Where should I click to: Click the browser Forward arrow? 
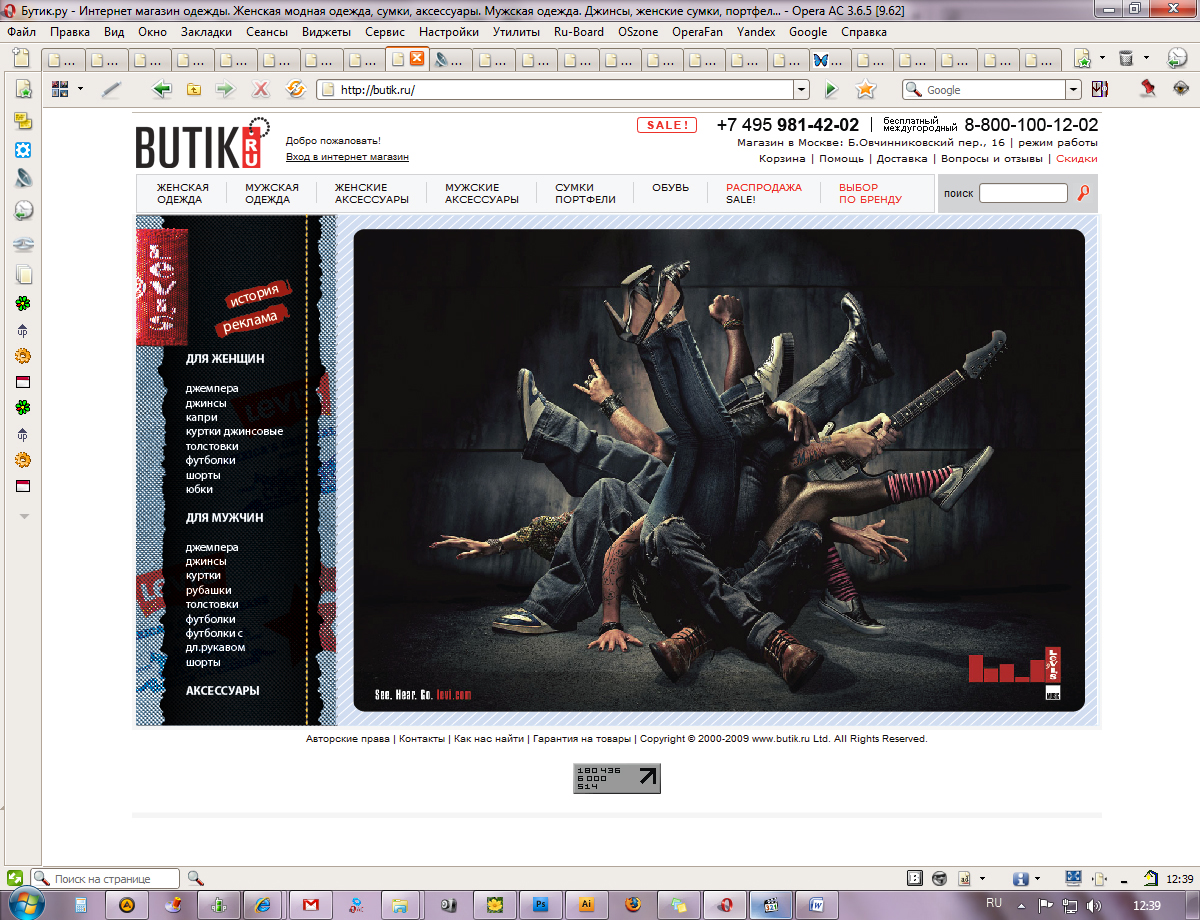point(225,89)
